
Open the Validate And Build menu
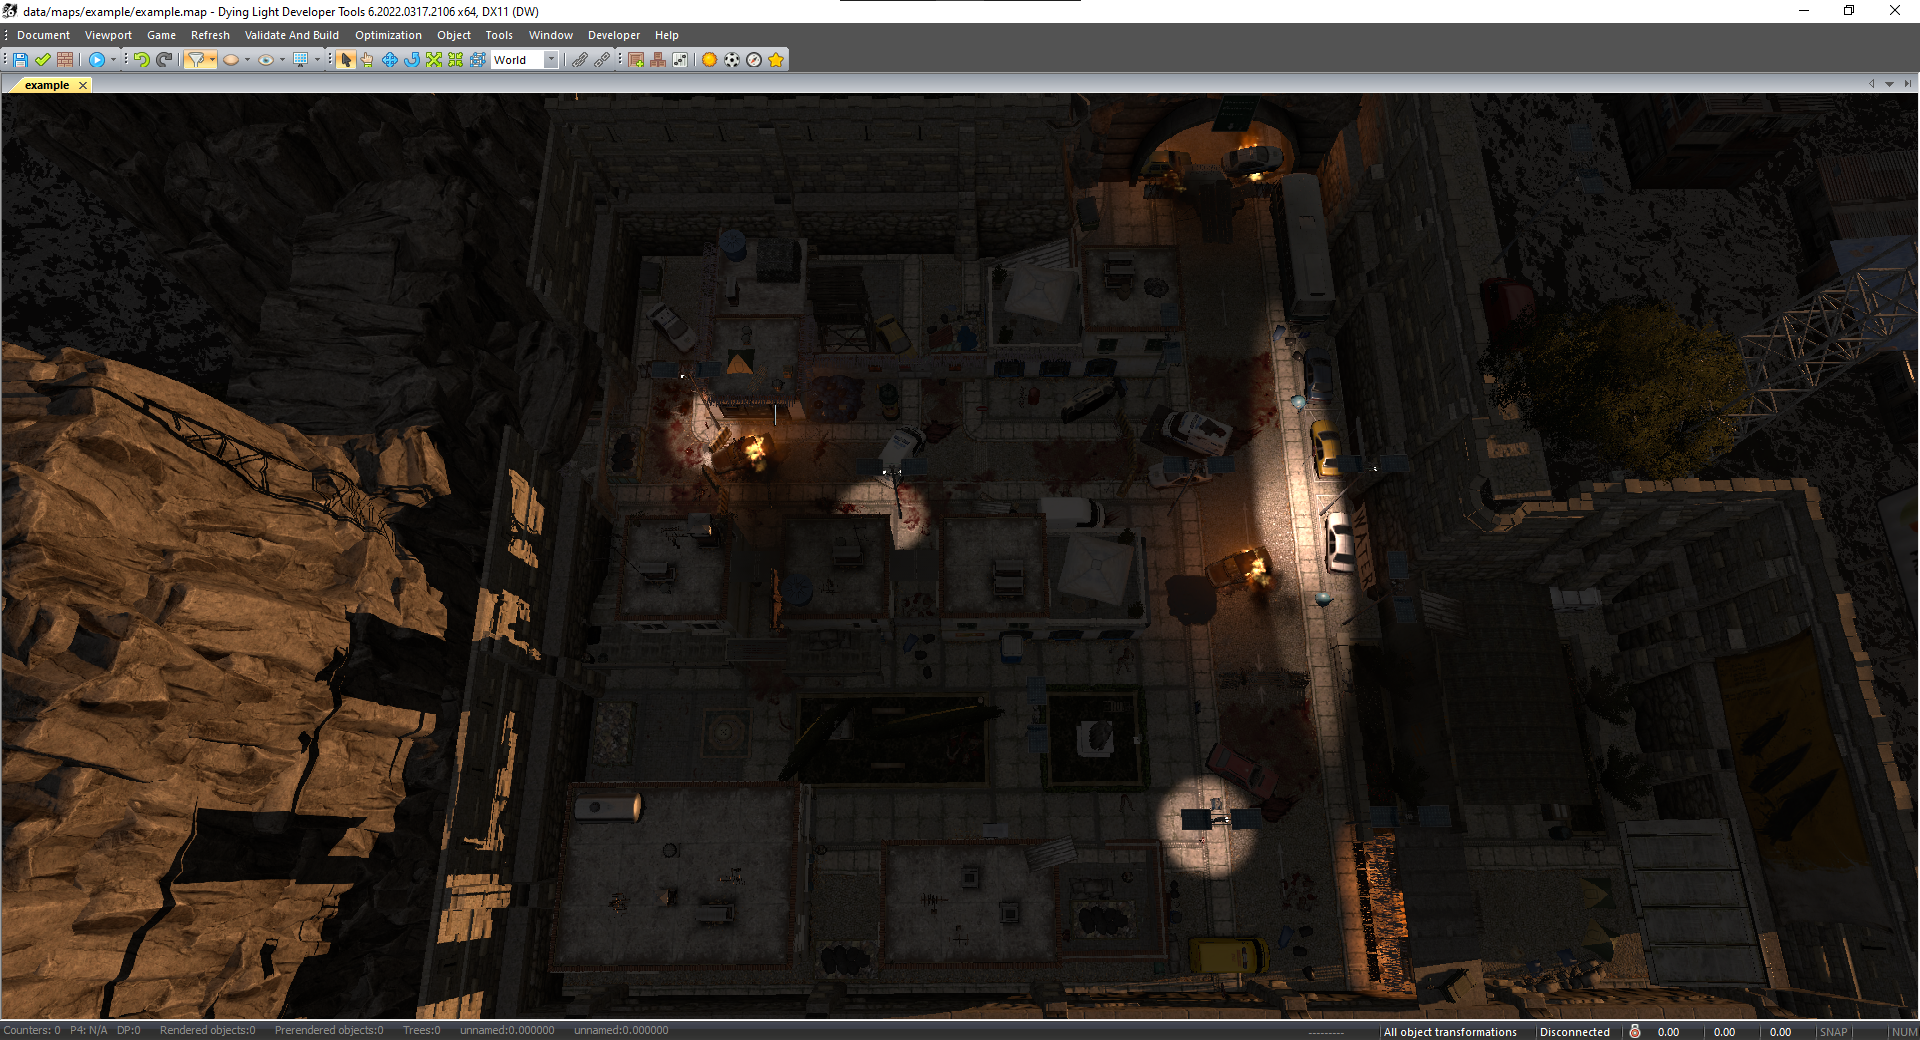(292, 35)
